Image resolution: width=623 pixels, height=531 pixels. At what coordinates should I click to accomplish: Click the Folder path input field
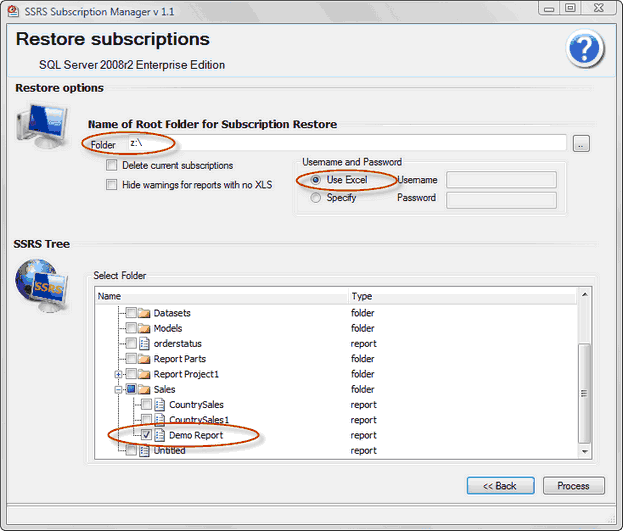click(346, 143)
